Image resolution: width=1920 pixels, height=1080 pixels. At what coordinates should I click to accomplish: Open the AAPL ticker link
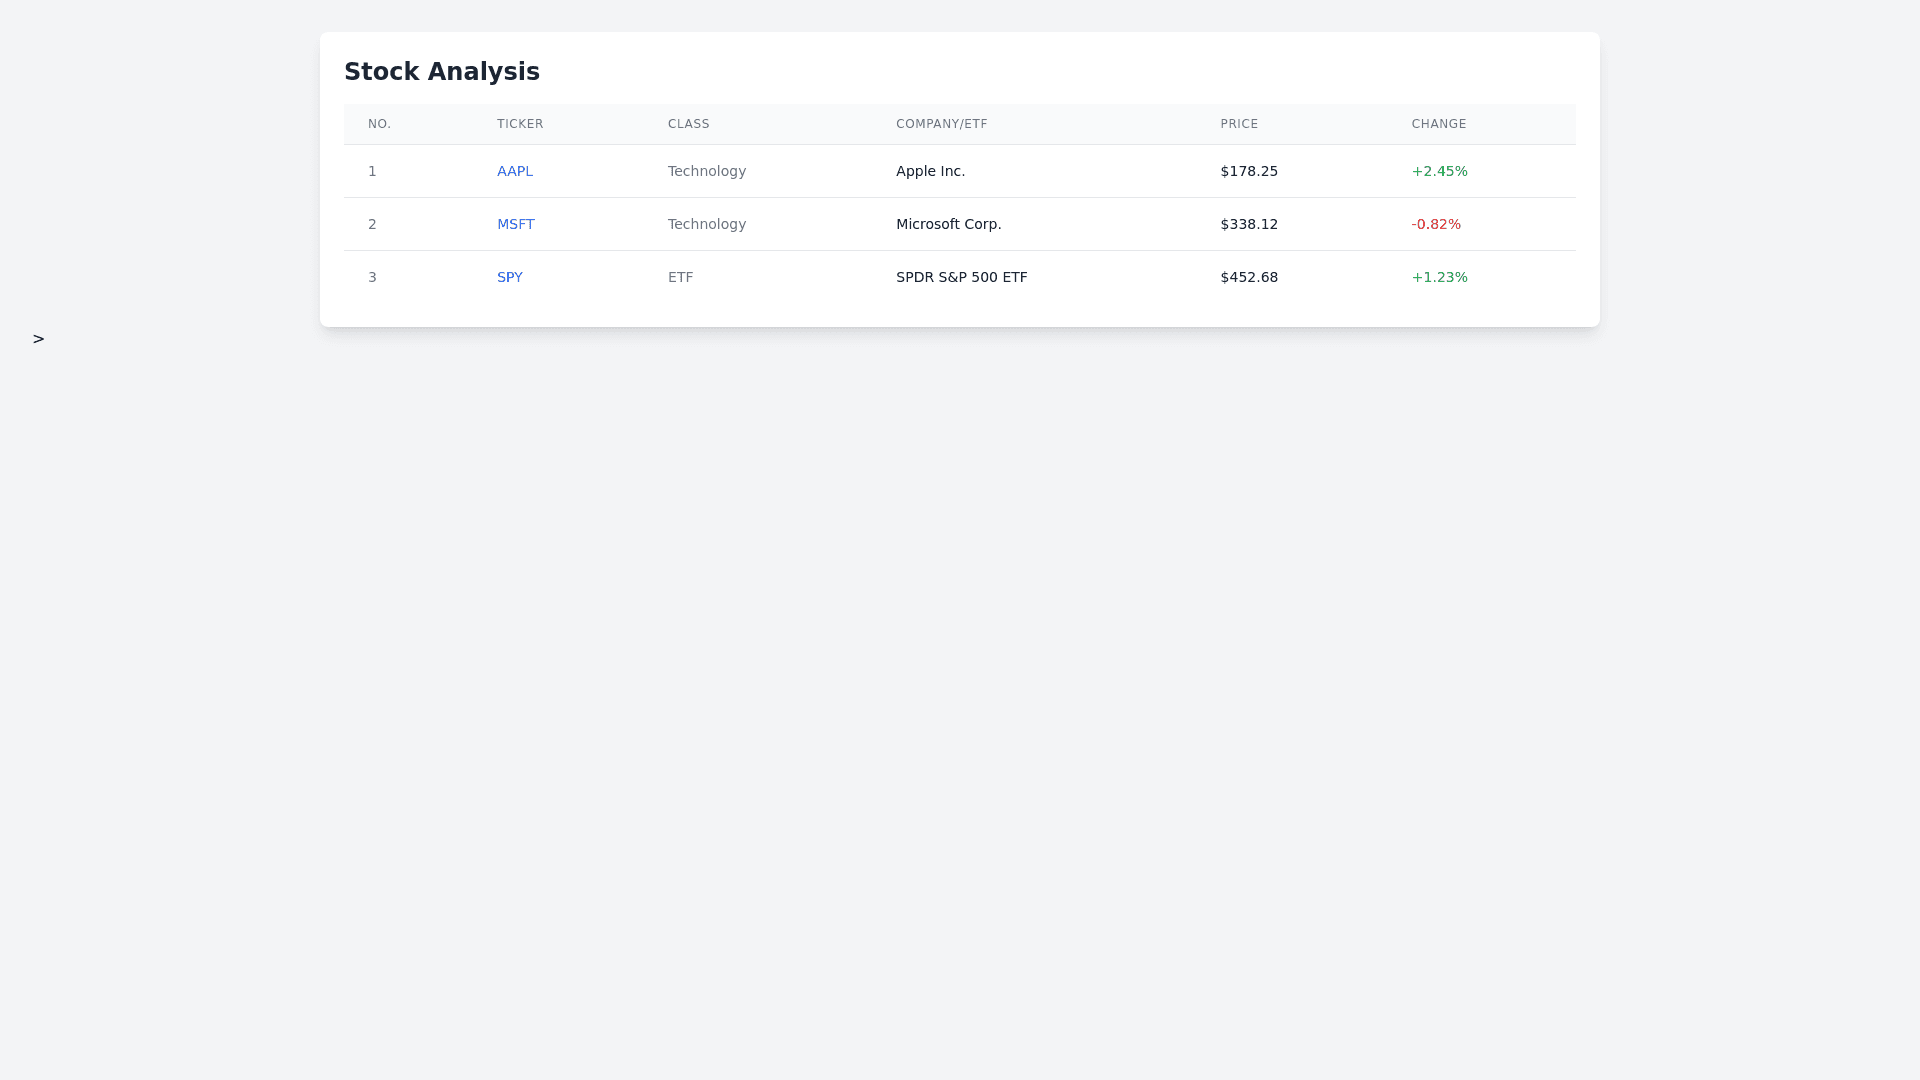[x=514, y=171]
